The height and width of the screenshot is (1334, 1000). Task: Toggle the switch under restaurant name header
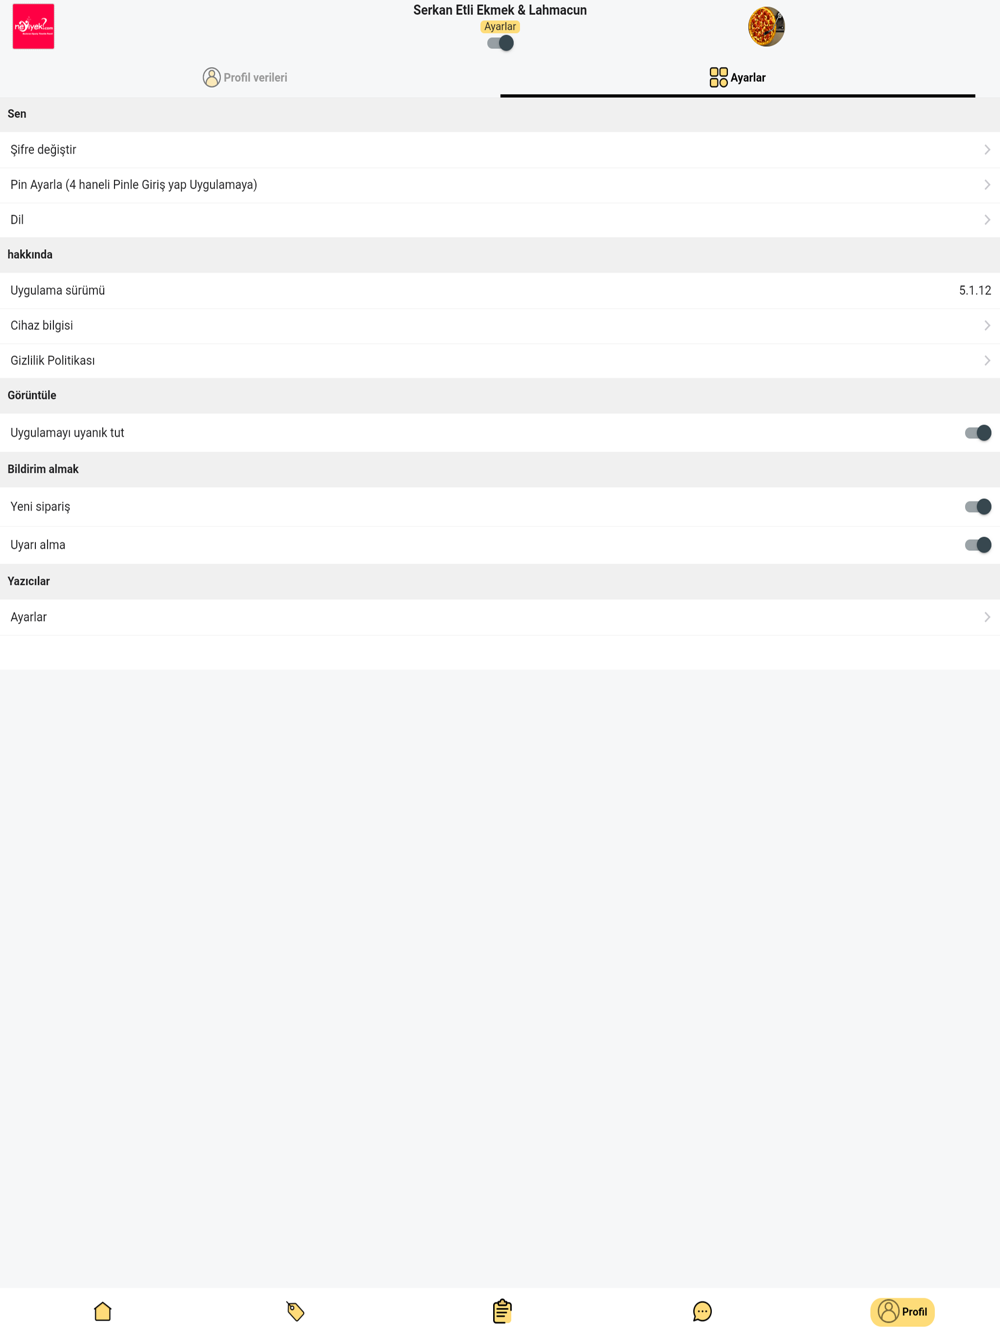tap(500, 43)
